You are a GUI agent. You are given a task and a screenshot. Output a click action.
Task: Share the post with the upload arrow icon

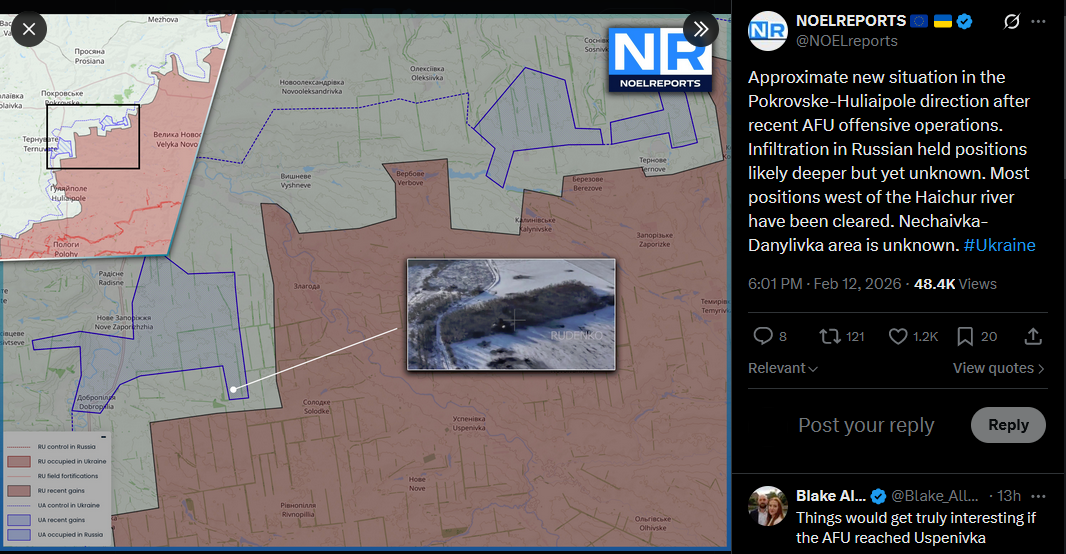click(1033, 336)
